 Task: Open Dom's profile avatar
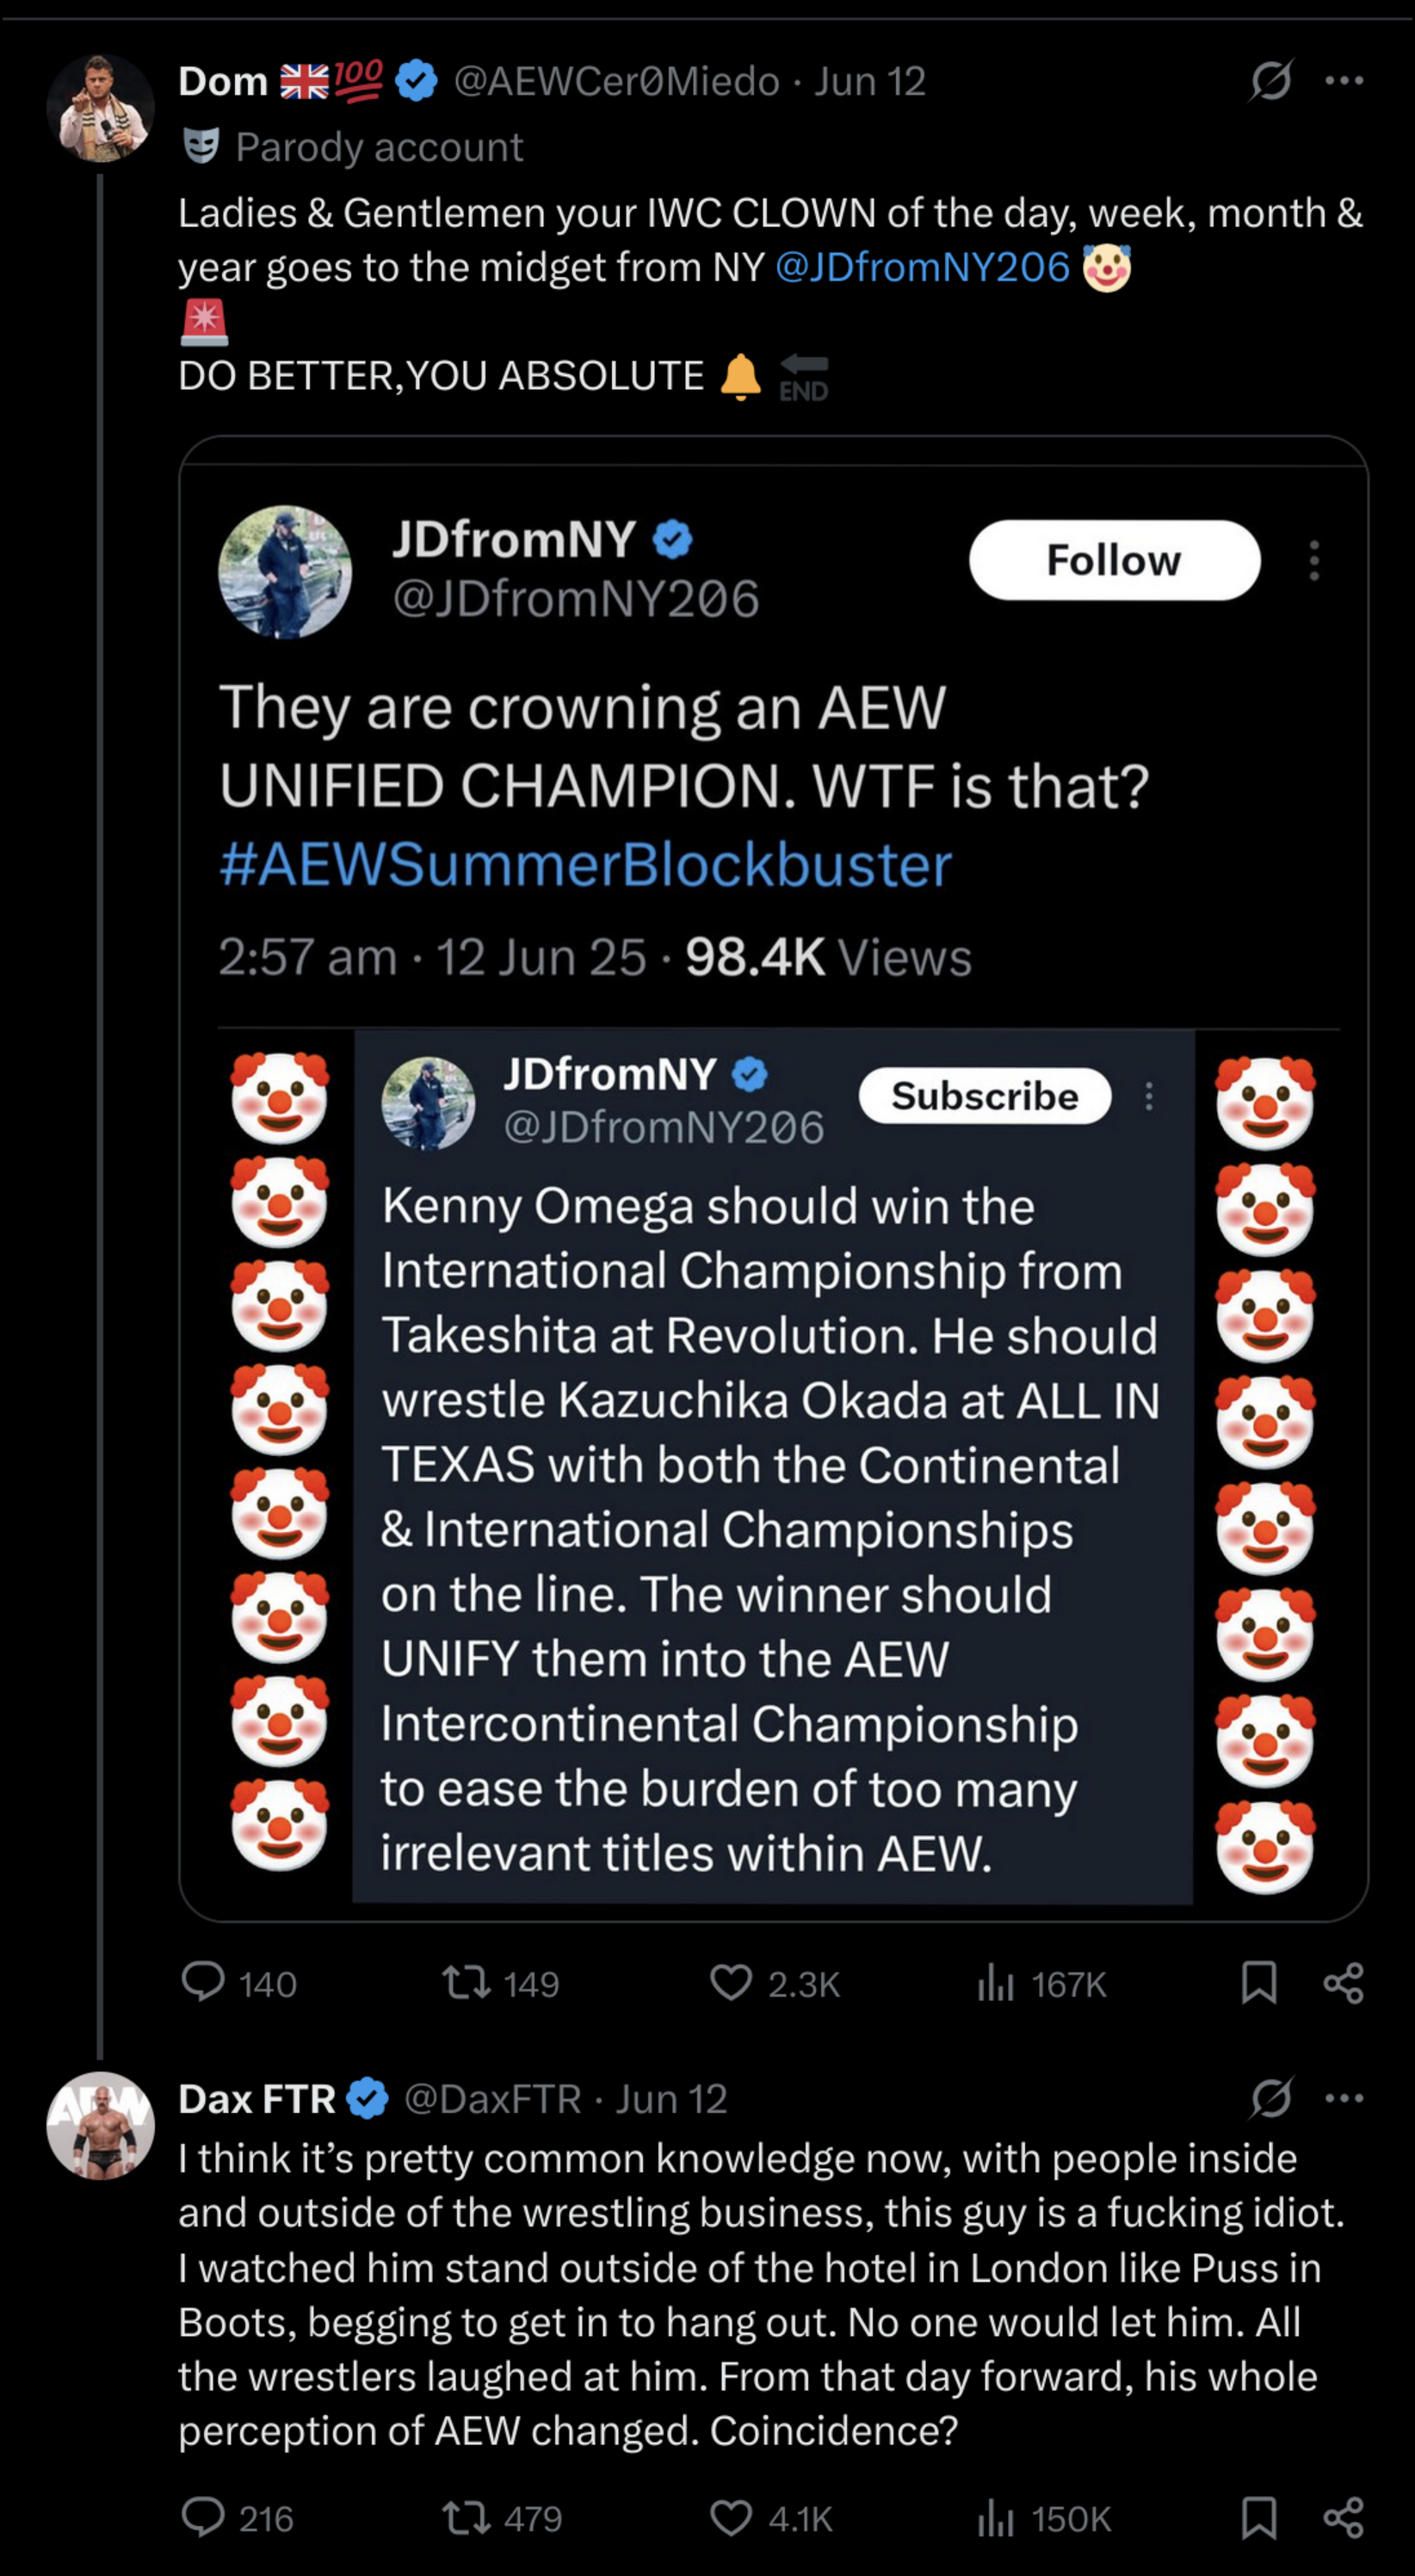click(100, 108)
